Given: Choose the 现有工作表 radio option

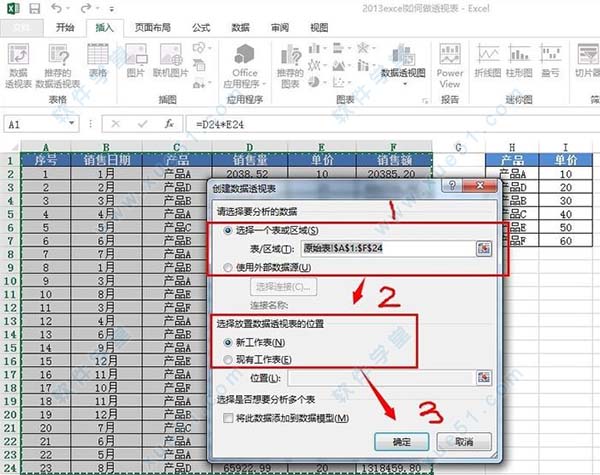Looking at the screenshot, I should click(225, 359).
